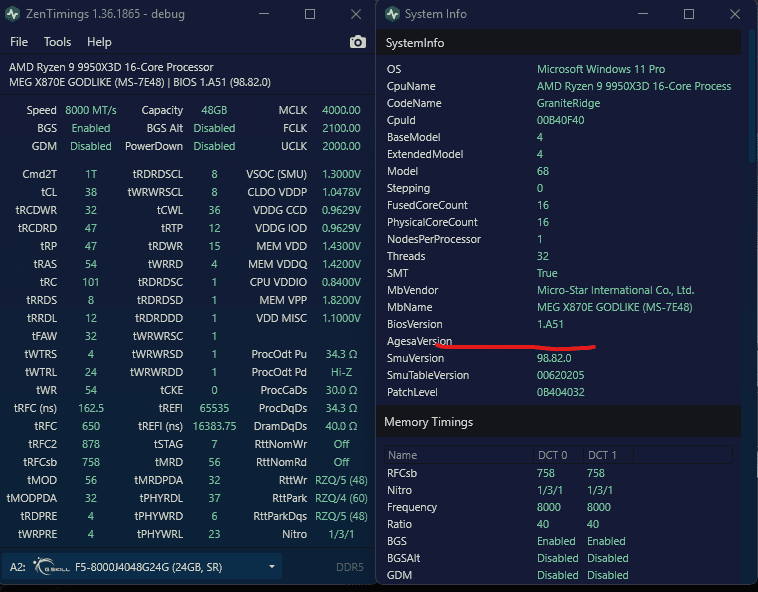The height and width of the screenshot is (592, 758).
Task: Click the RttPark value RZQ/4 (60)
Action: (x=341, y=498)
